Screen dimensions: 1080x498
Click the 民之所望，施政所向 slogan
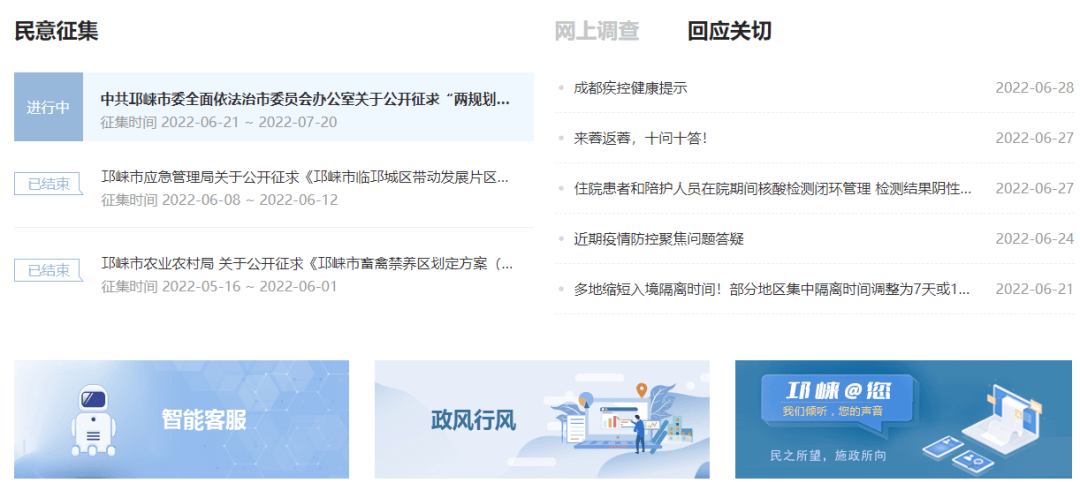828,455
